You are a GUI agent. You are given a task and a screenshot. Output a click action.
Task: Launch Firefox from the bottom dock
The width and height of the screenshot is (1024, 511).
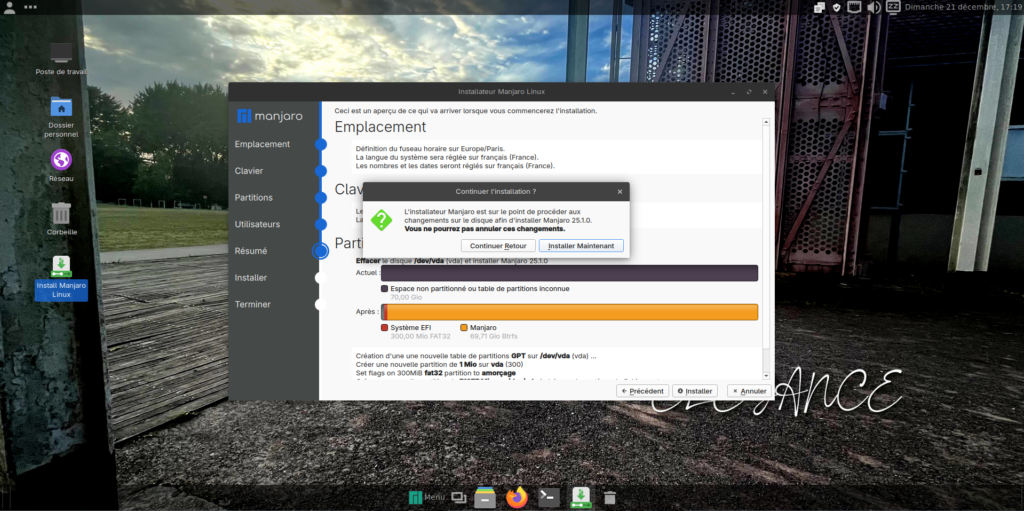pyautogui.click(x=516, y=497)
